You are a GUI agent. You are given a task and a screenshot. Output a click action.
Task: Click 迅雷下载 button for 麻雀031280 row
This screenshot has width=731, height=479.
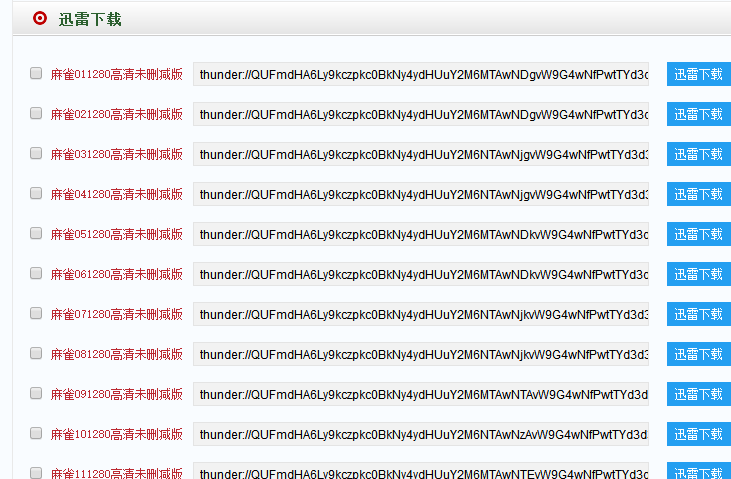tap(699, 154)
